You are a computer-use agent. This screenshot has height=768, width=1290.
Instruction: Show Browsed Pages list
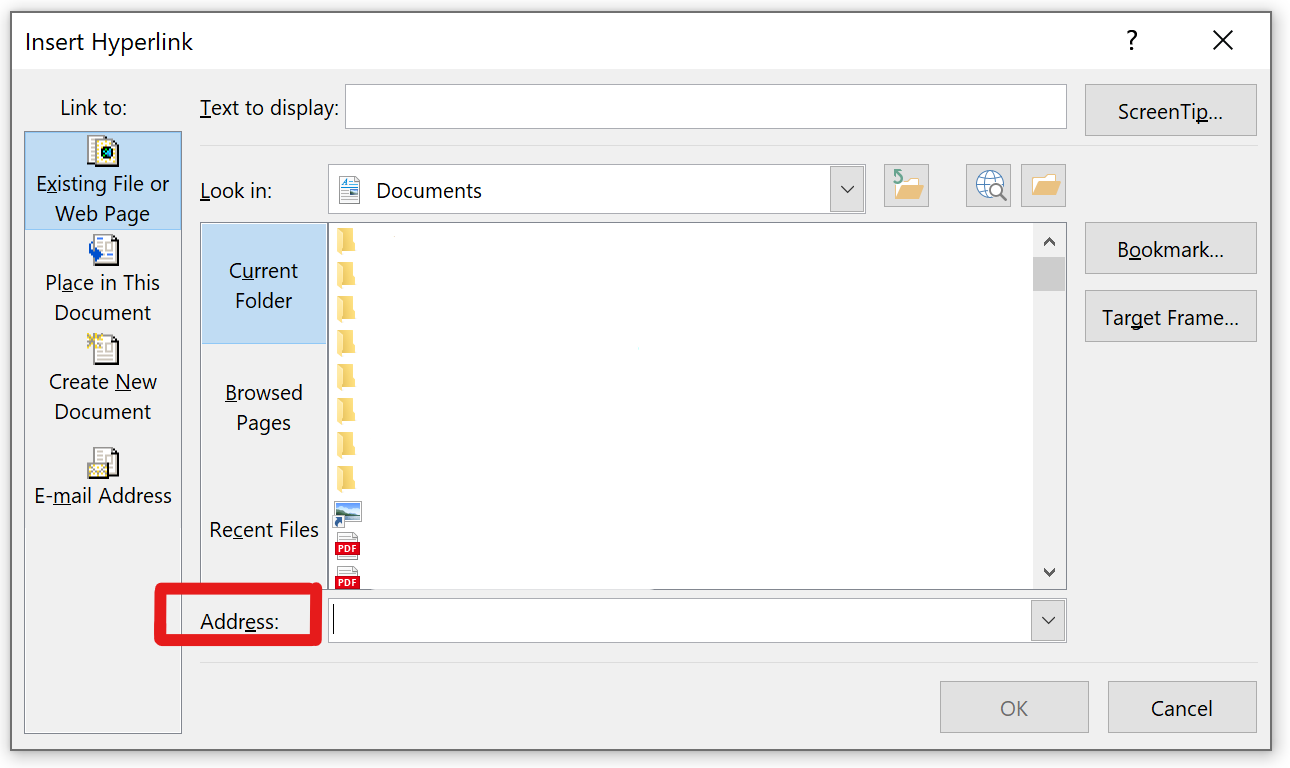(x=264, y=407)
